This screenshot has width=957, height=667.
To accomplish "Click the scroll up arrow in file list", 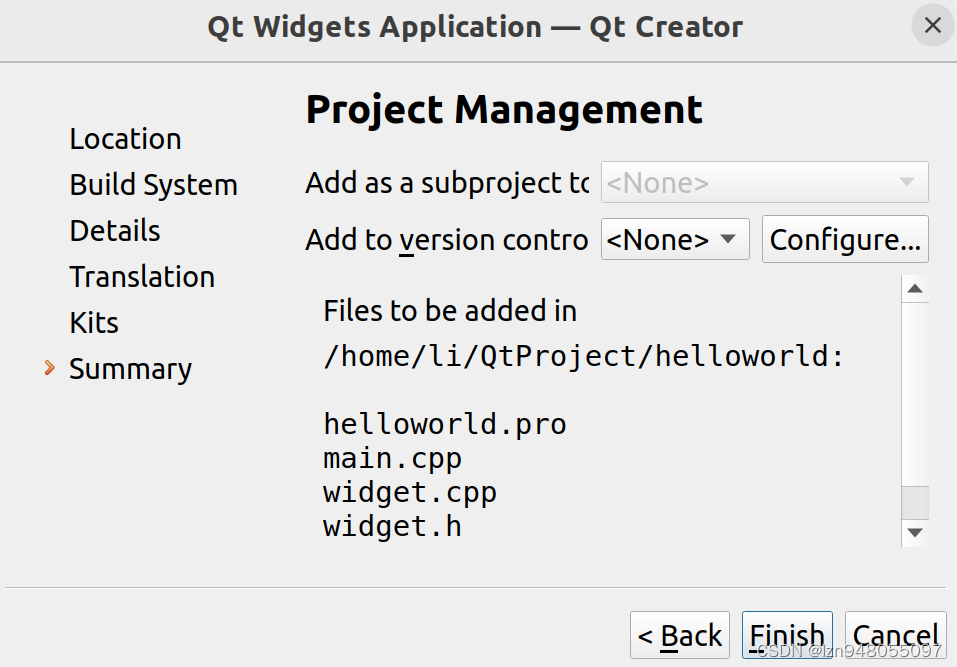I will (914, 290).
